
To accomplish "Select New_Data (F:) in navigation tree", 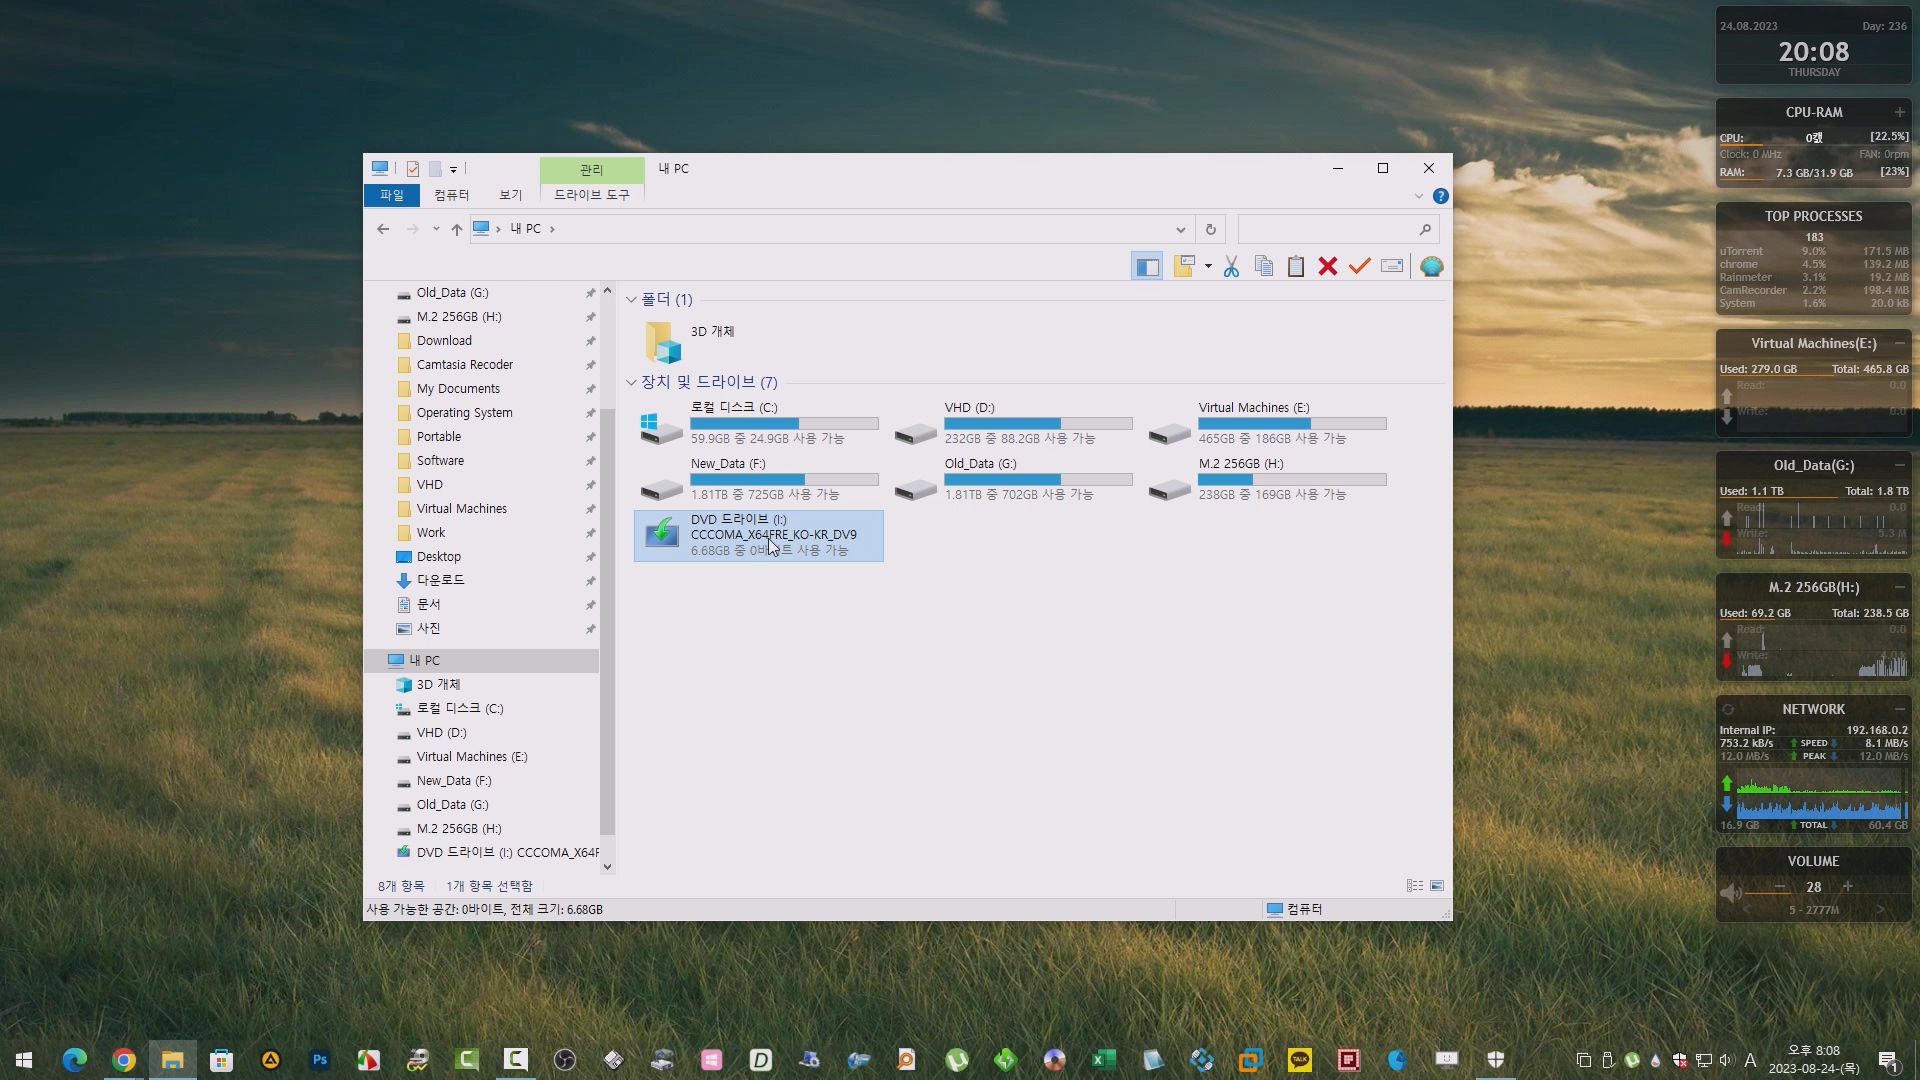I will pos(454,781).
